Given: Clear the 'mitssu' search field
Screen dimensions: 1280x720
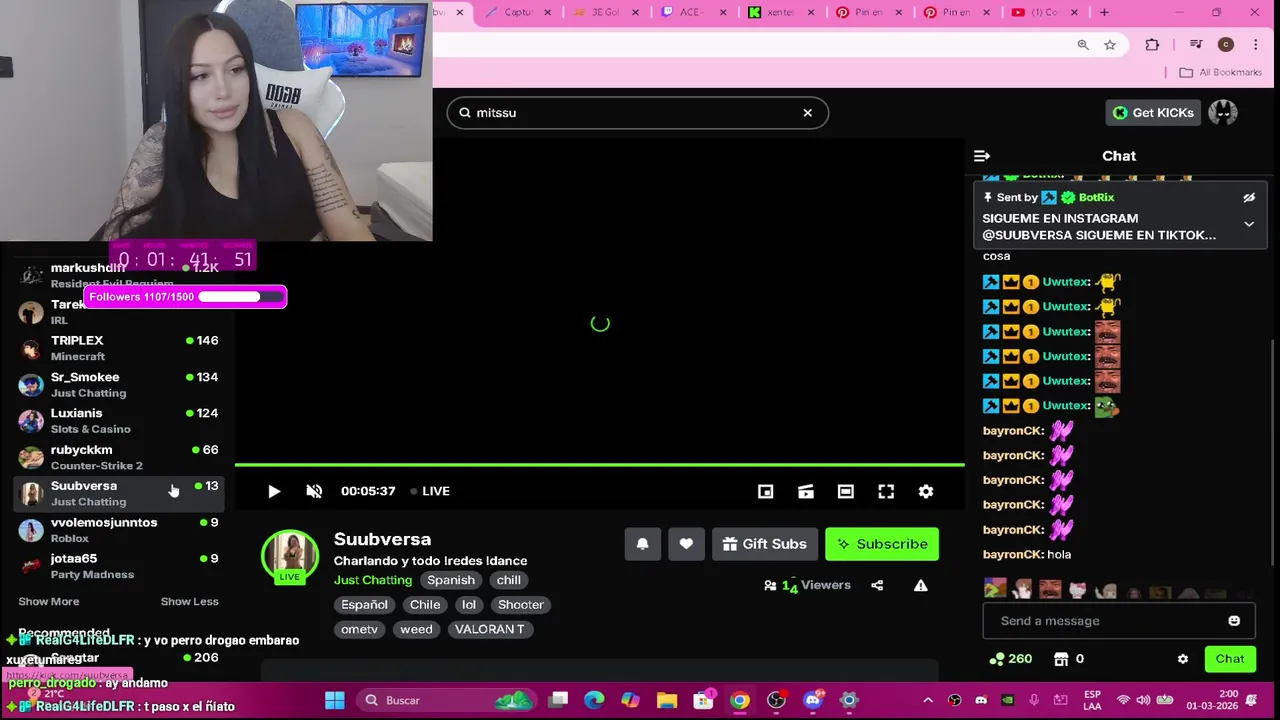Looking at the screenshot, I should tap(808, 113).
